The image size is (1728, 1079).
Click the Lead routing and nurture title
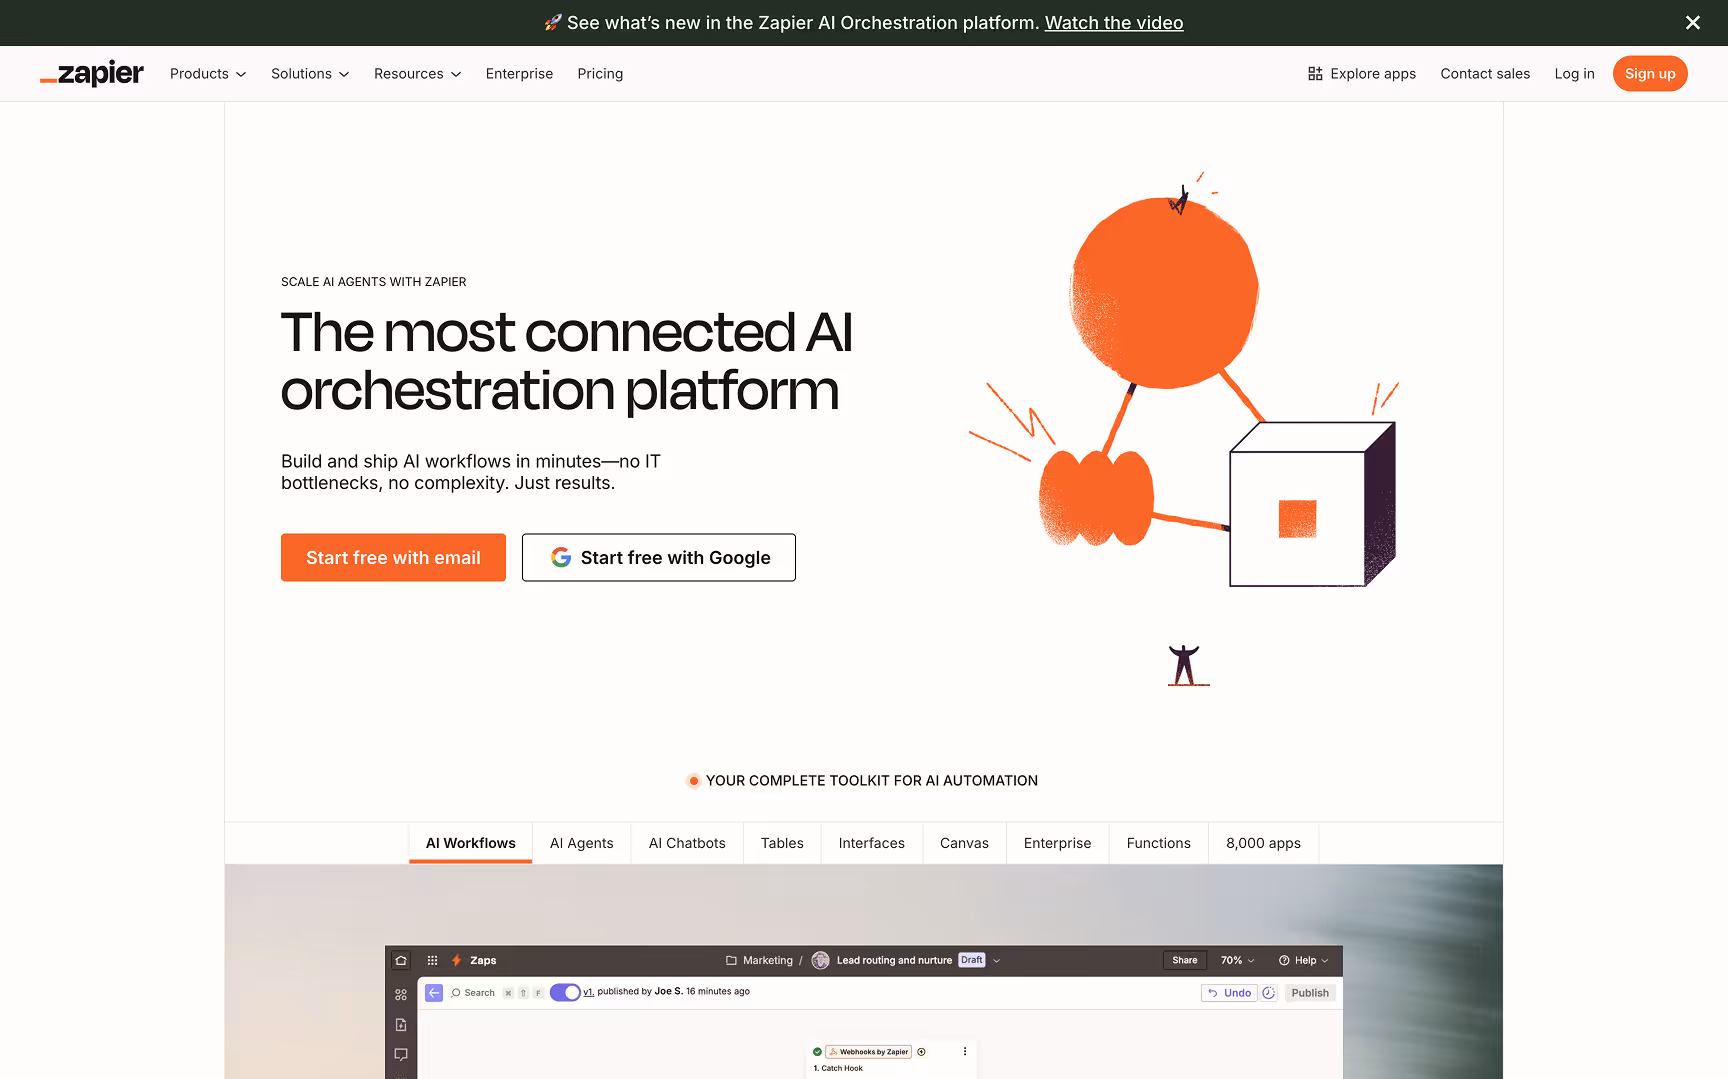click(x=894, y=960)
